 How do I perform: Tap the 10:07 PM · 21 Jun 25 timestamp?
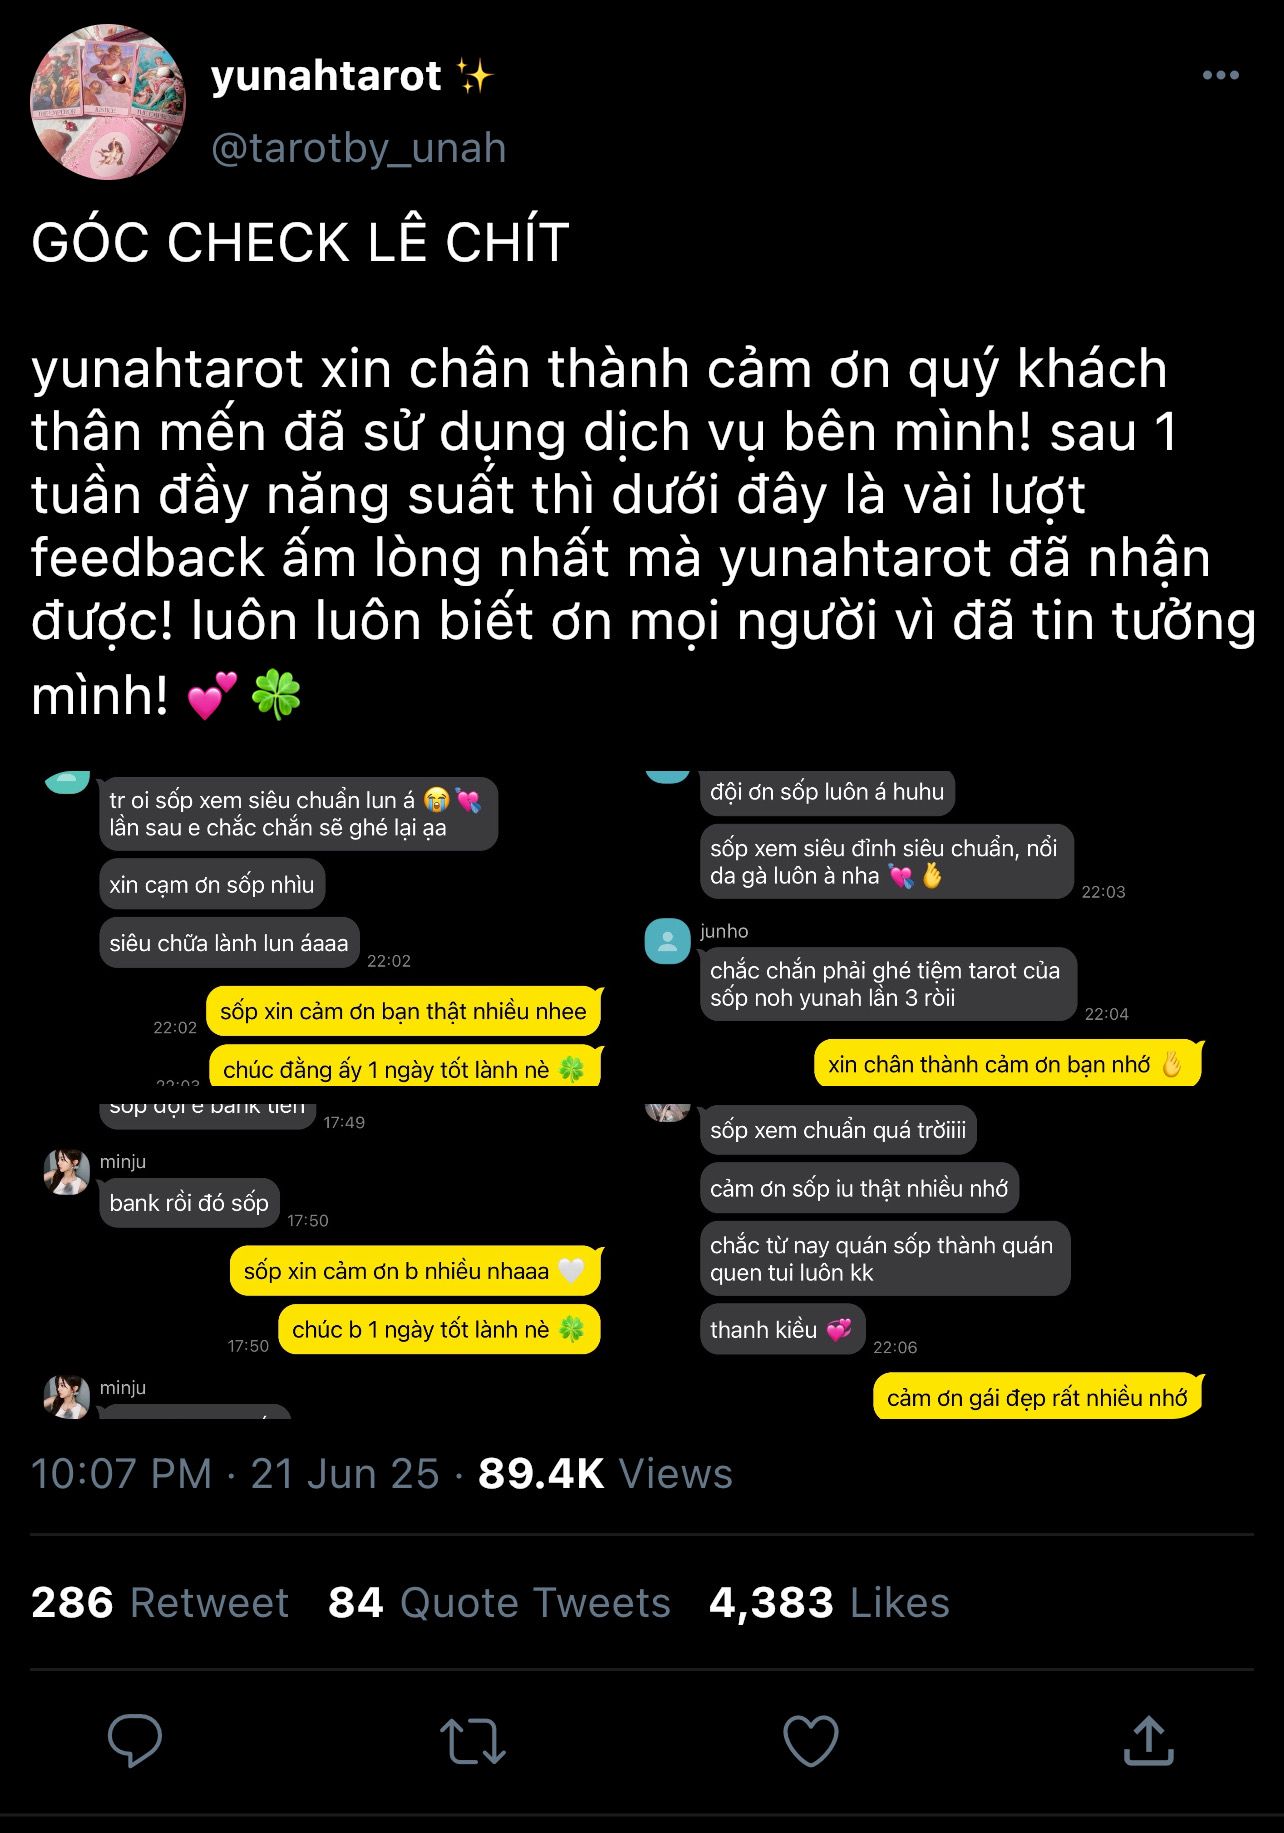(235, 1474)
